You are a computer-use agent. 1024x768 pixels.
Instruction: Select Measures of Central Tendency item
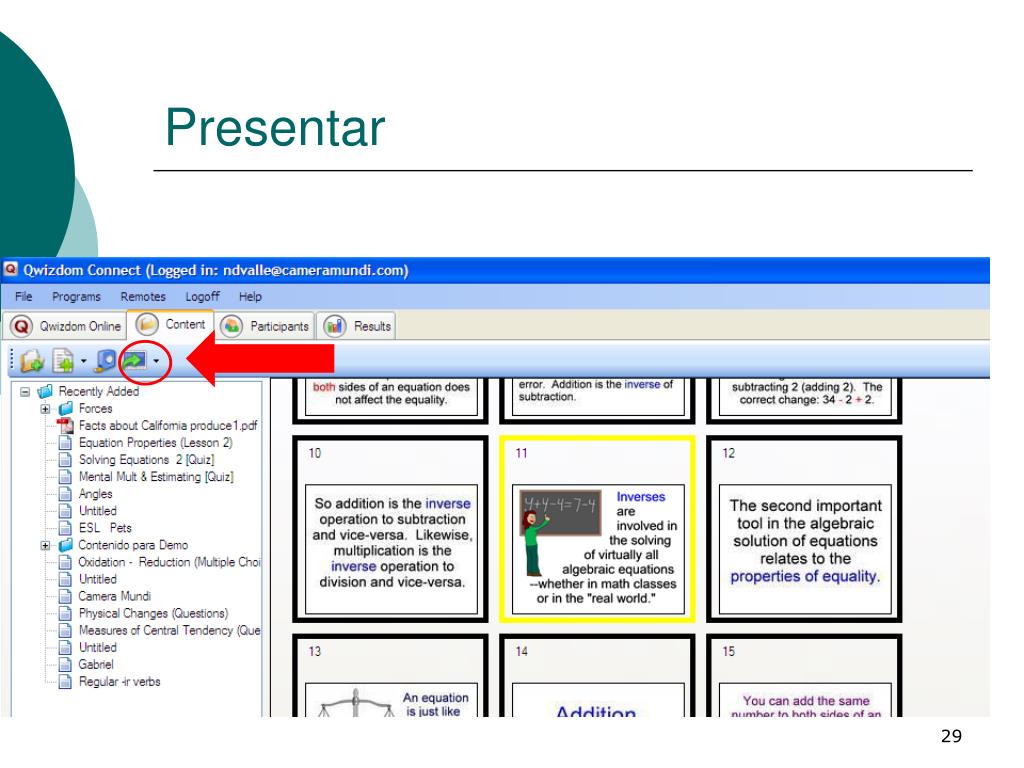[x=169, y=630]
